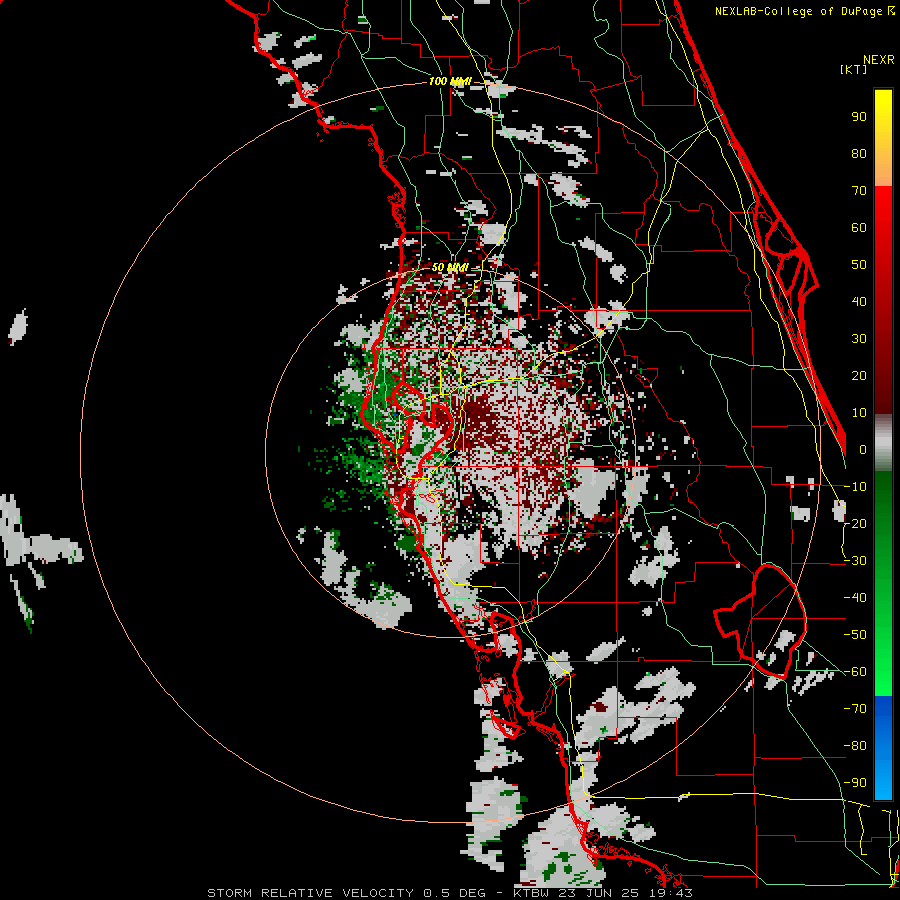Image resolution: width=900 pixels, height=900 pixels.
Task: Click the -40 value on the velocity scale
Action: point(855,598)
